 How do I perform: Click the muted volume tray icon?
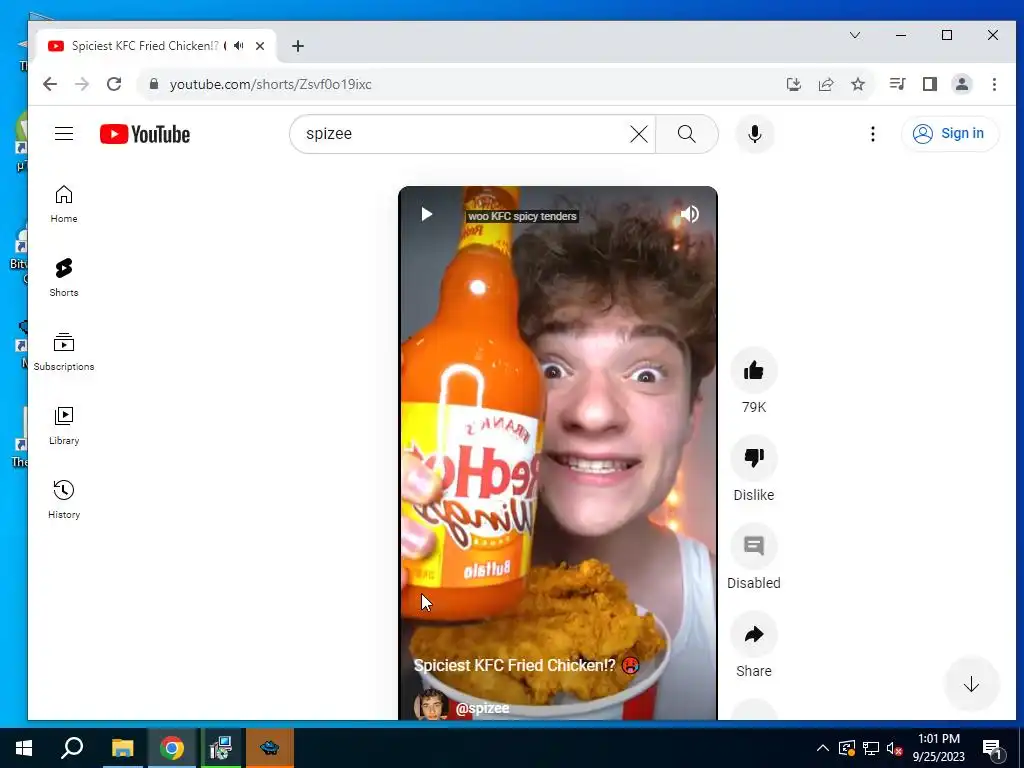tap(895, 748)
